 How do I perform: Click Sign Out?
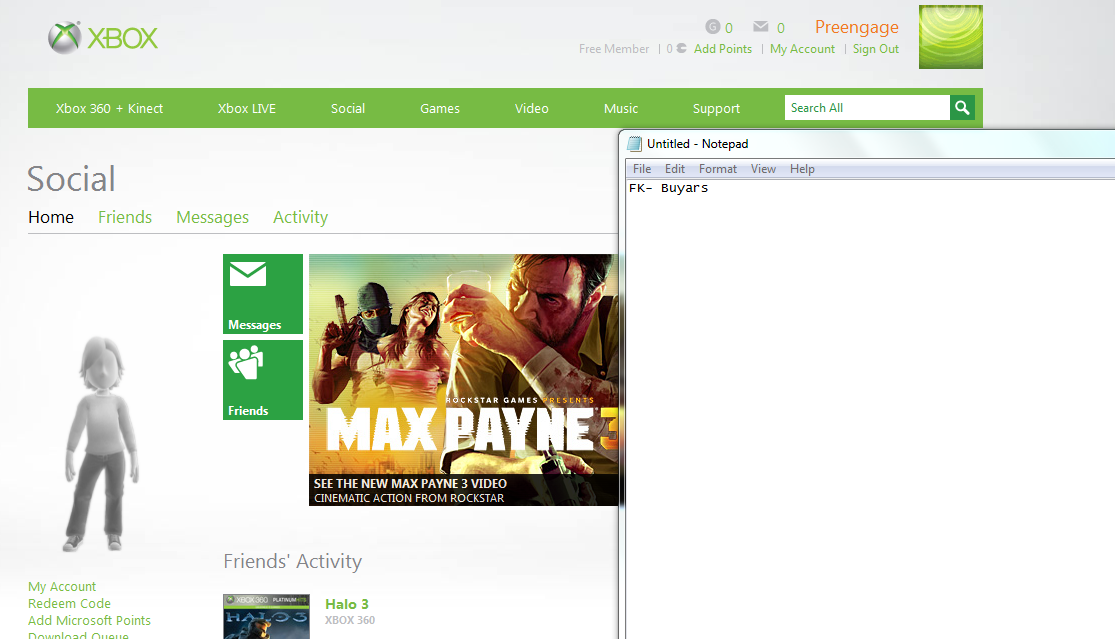pos(875,49)
